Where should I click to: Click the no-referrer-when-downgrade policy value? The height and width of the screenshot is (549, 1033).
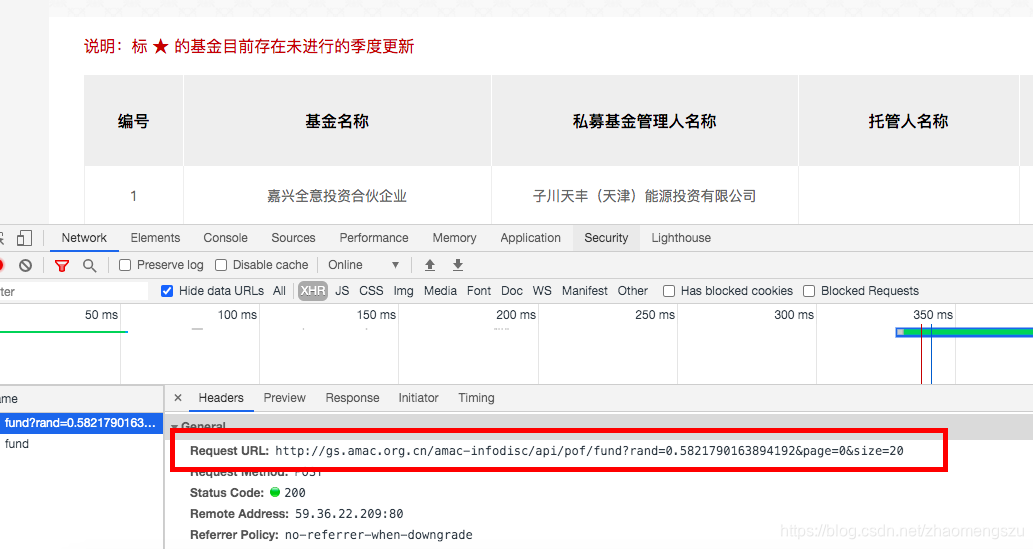[379, 535]
